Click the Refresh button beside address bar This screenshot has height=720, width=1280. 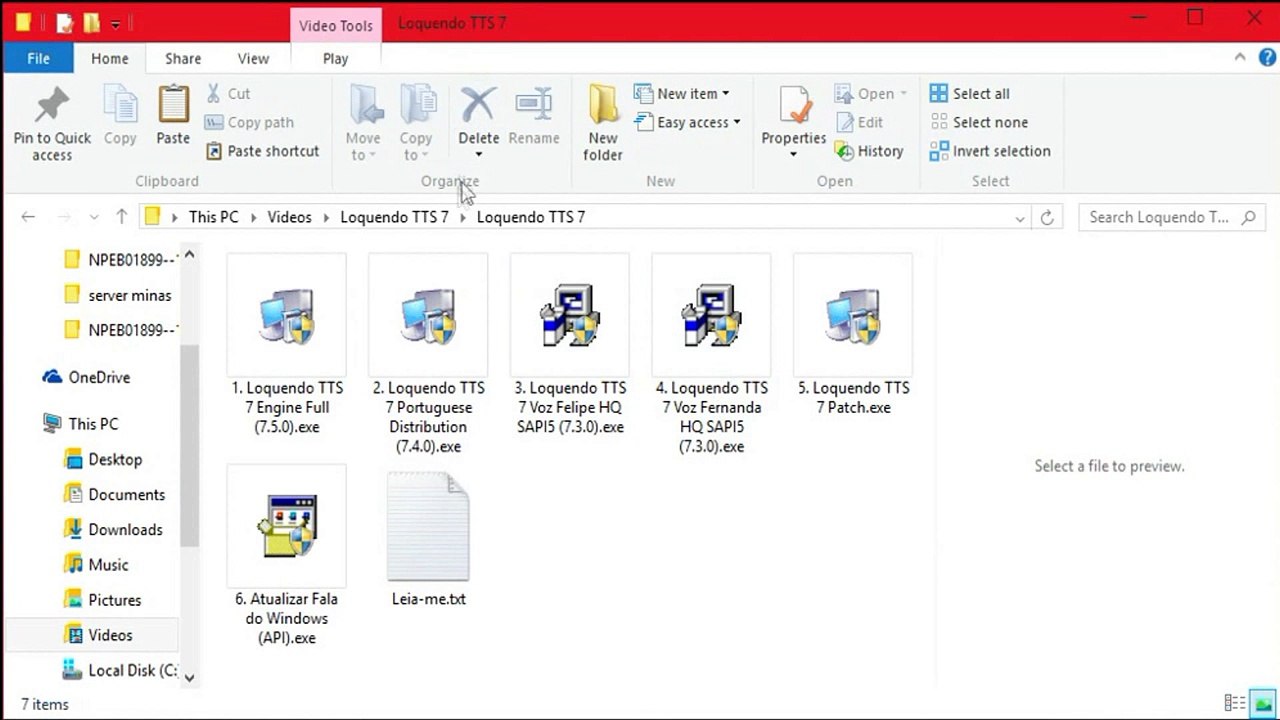1047,217
